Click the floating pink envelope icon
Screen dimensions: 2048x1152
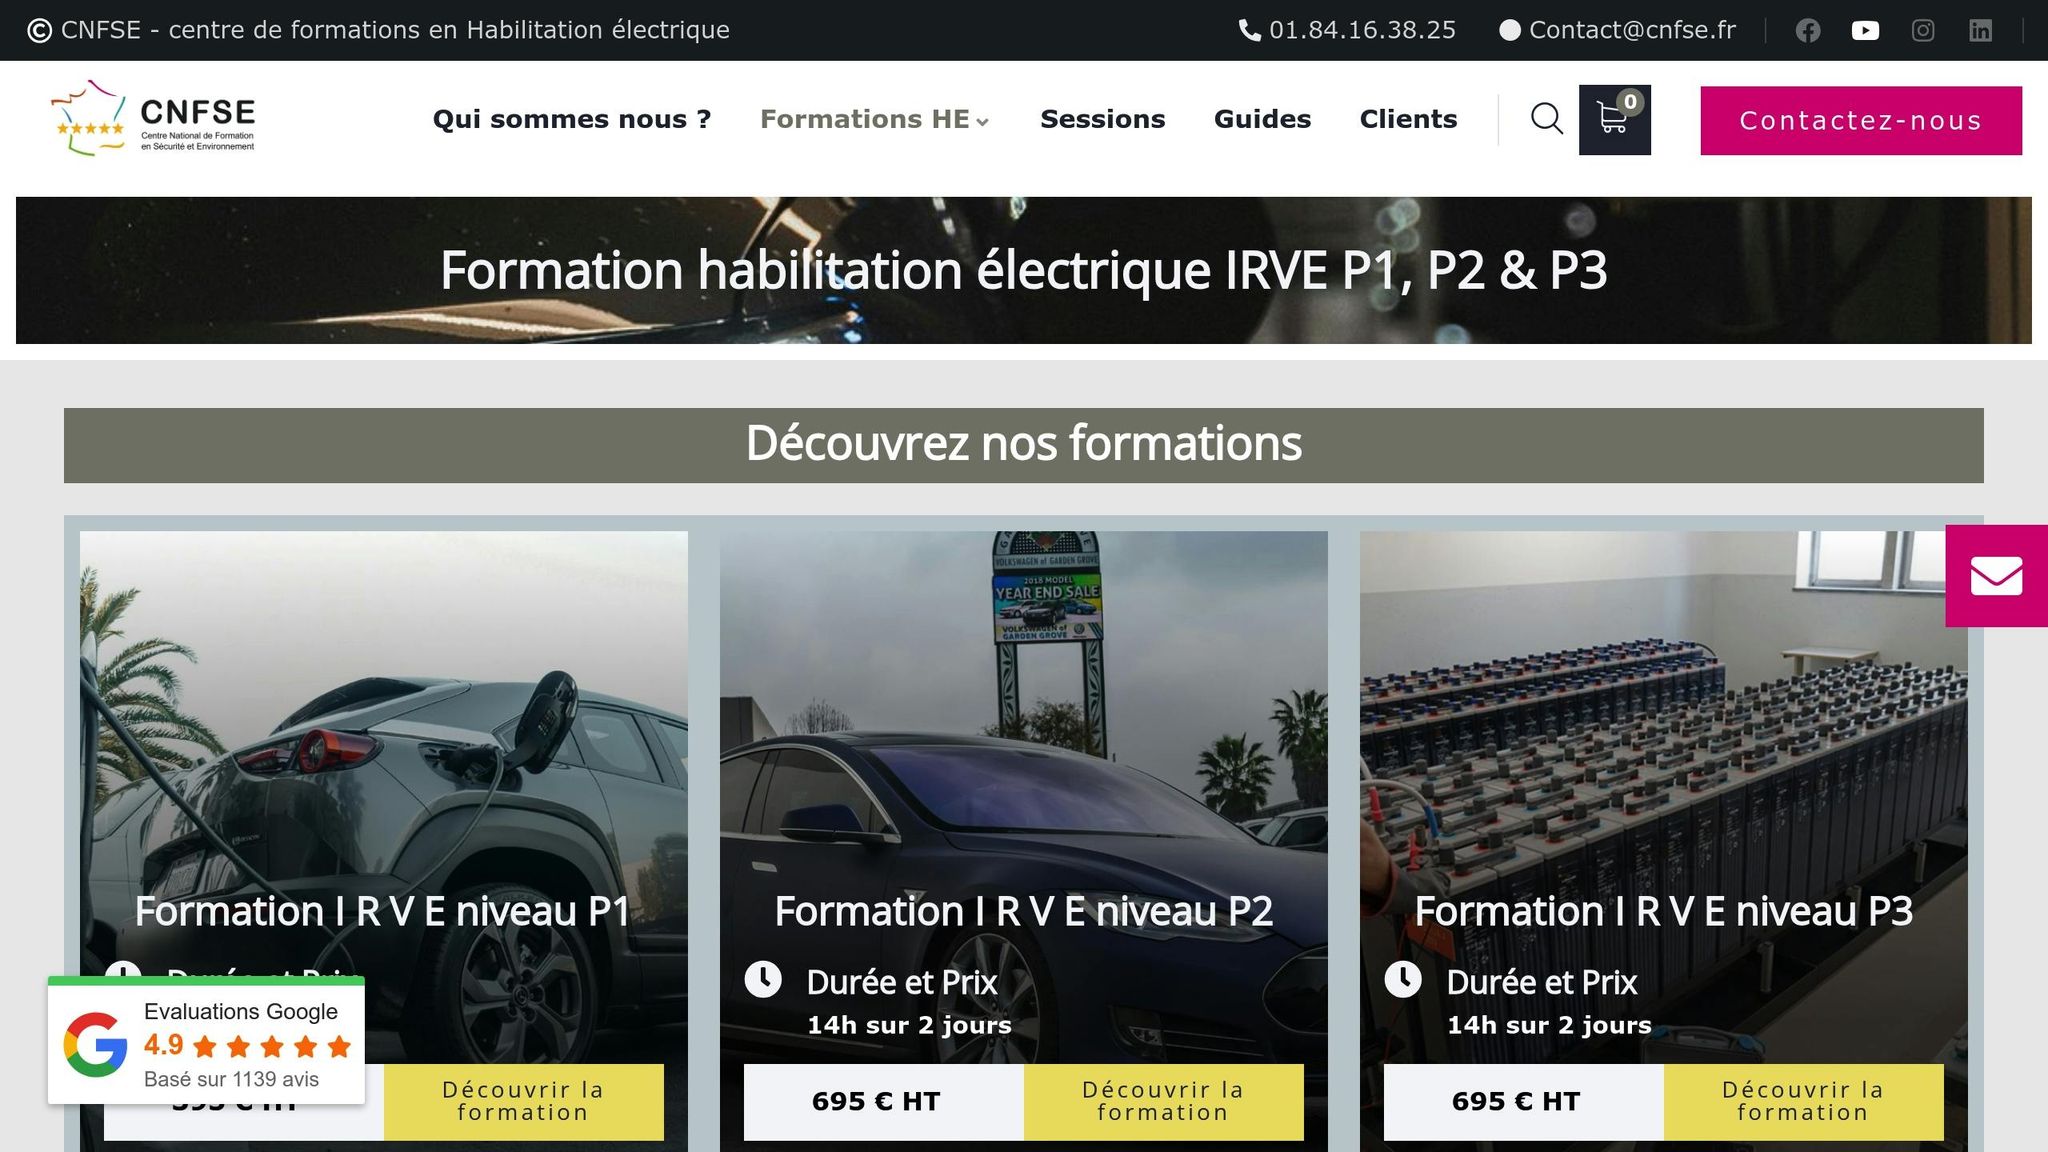pos(1996,576)
